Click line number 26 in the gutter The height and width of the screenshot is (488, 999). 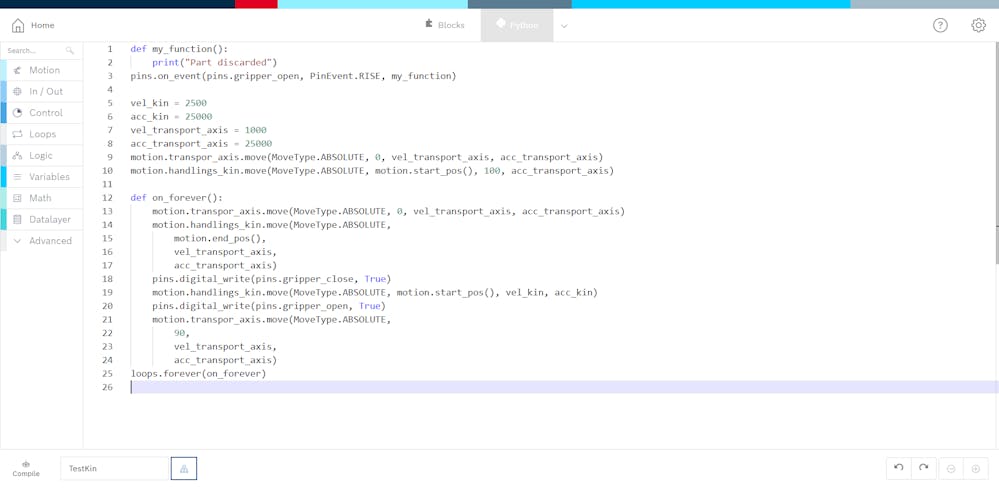coord(107,387)
